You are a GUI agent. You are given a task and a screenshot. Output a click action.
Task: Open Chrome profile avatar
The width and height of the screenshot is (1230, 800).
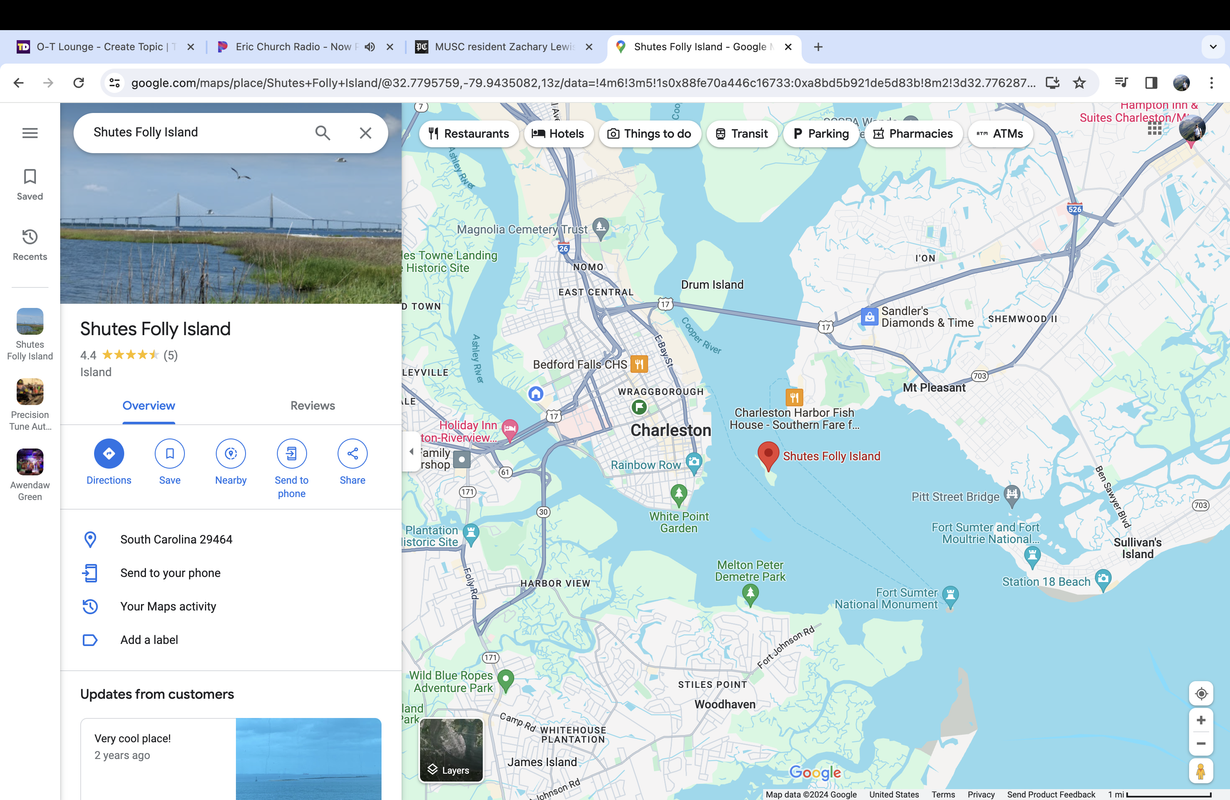[1181, 83]
